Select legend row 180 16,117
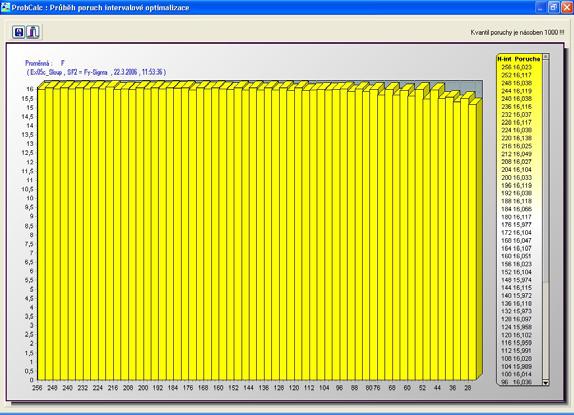 517,217
